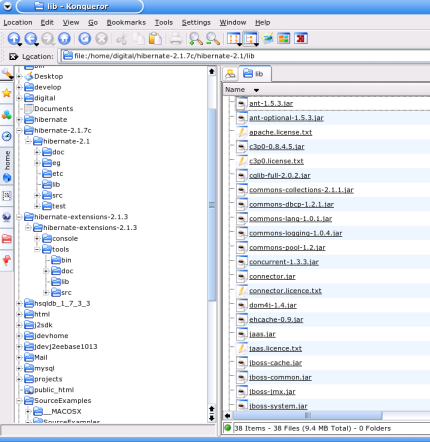Screen dimensions: 430x442
Task: Select the public_html folder in tree
Action: [x=54, y=390]
